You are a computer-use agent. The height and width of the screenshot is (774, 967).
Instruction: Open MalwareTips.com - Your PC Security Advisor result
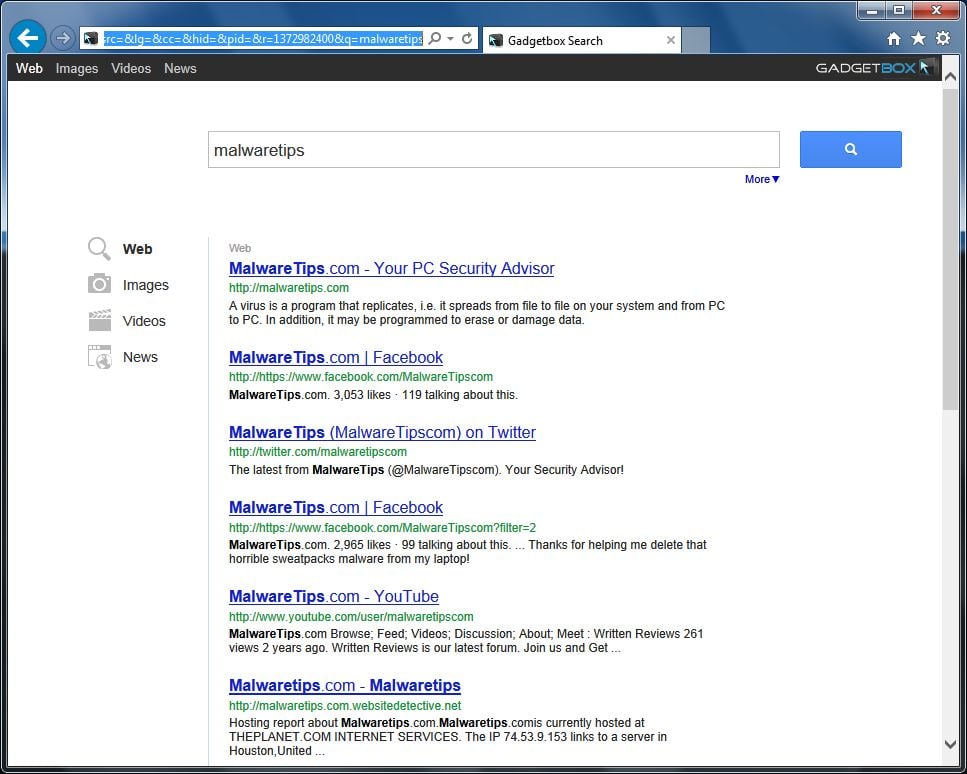coord(392,269)
